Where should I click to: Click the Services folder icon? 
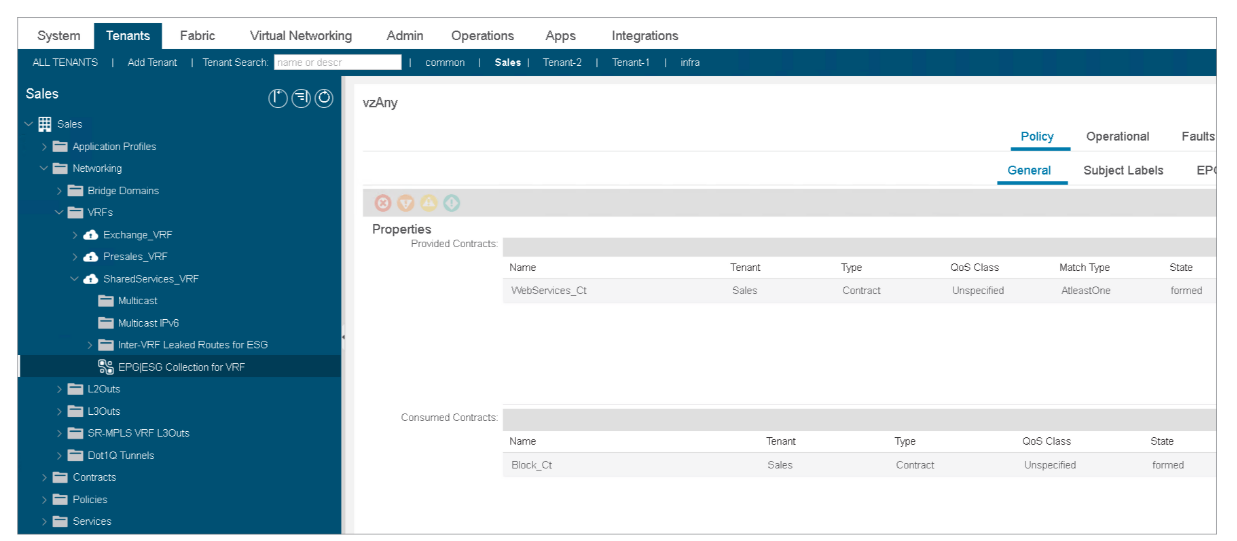60,521
